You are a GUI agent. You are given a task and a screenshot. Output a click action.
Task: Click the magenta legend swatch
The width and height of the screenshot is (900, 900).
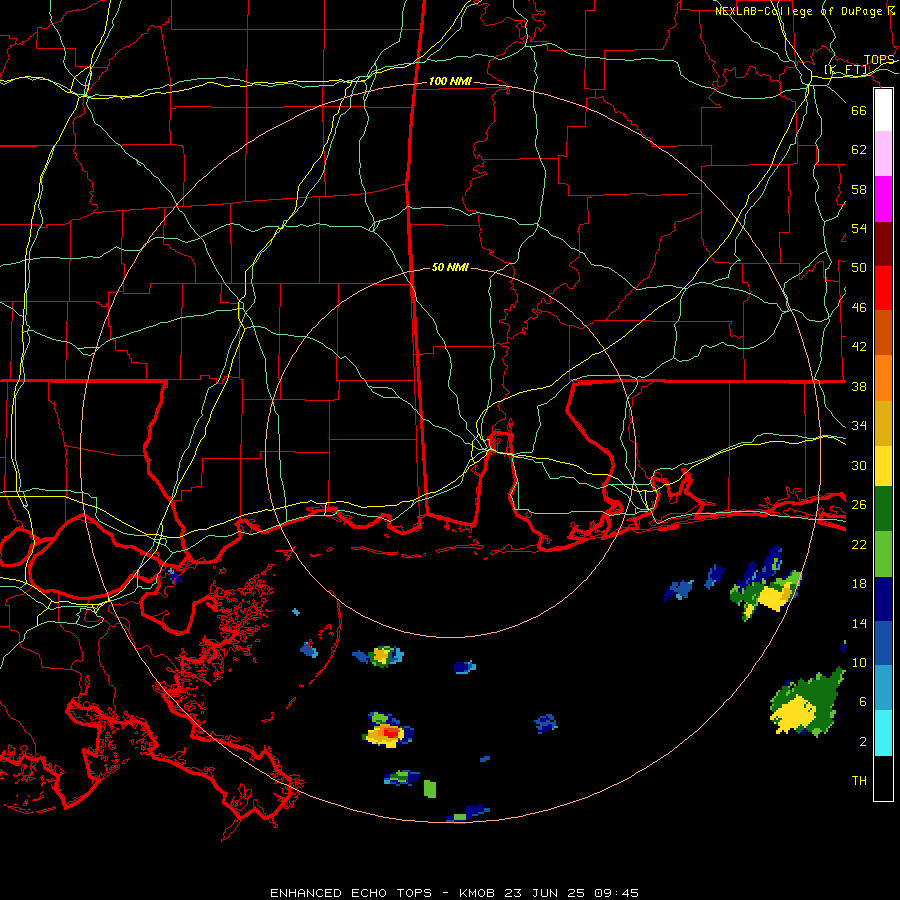pyautogui.click(x=883, y=199)
